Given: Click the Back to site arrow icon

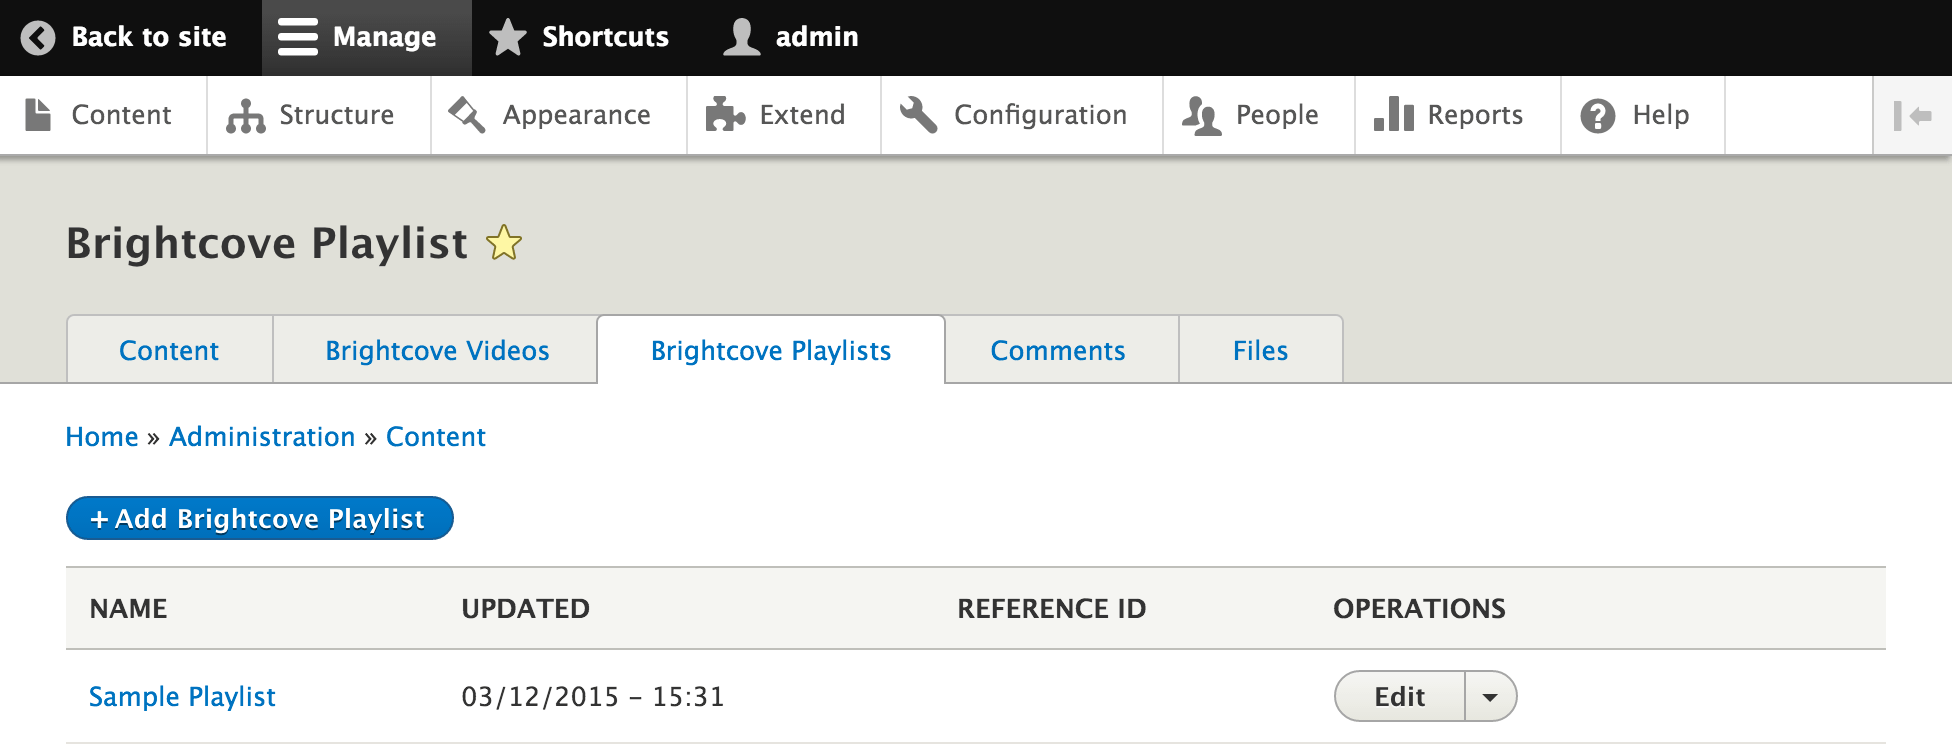Looking at the screenshot, I should coord(38,38).
